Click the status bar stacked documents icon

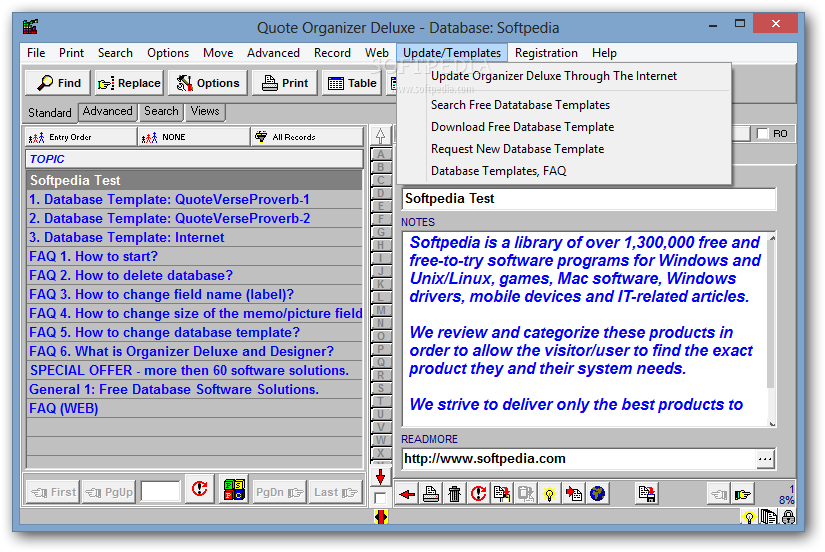tap(769, 517)
